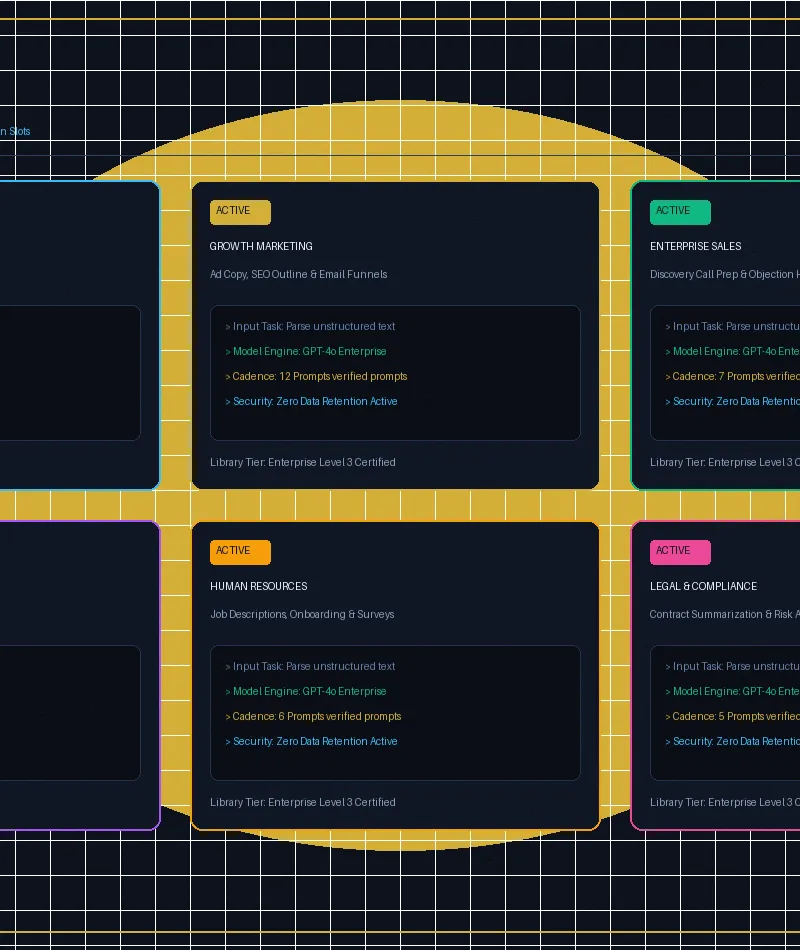Viewport: 800px width, 950px height.
Task: Click the Input Task line in Enterprise Sales
Action: 732,326
